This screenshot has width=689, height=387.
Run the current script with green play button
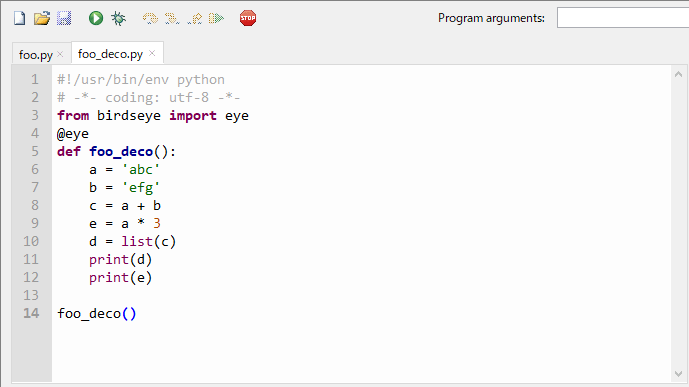[96, 18]
